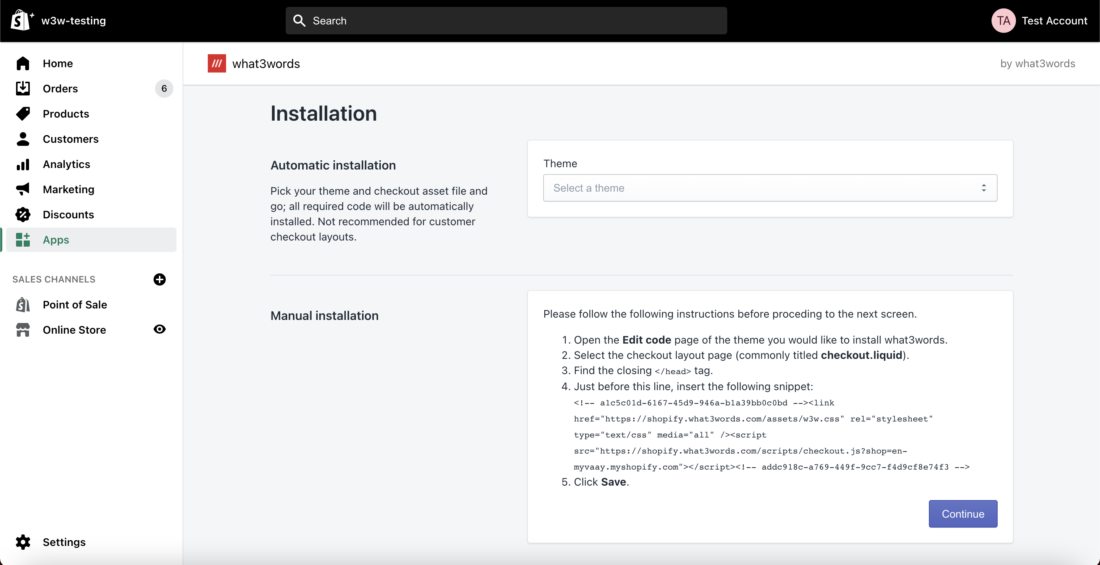The height and width of the screenshot is (565, 1100).
Task: Click the 'by what3words' text
Action: pos(1038,64)
